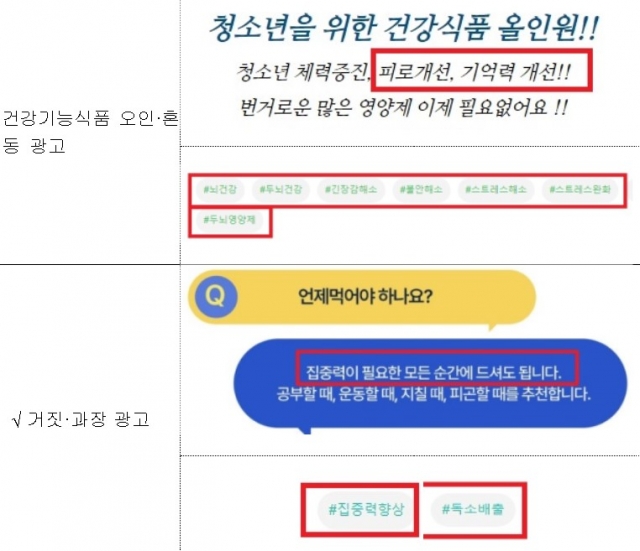The height and width of the screenshot is (551, 640).
Task: Click the blue answer speech bubble
Action: pos(430,384)
